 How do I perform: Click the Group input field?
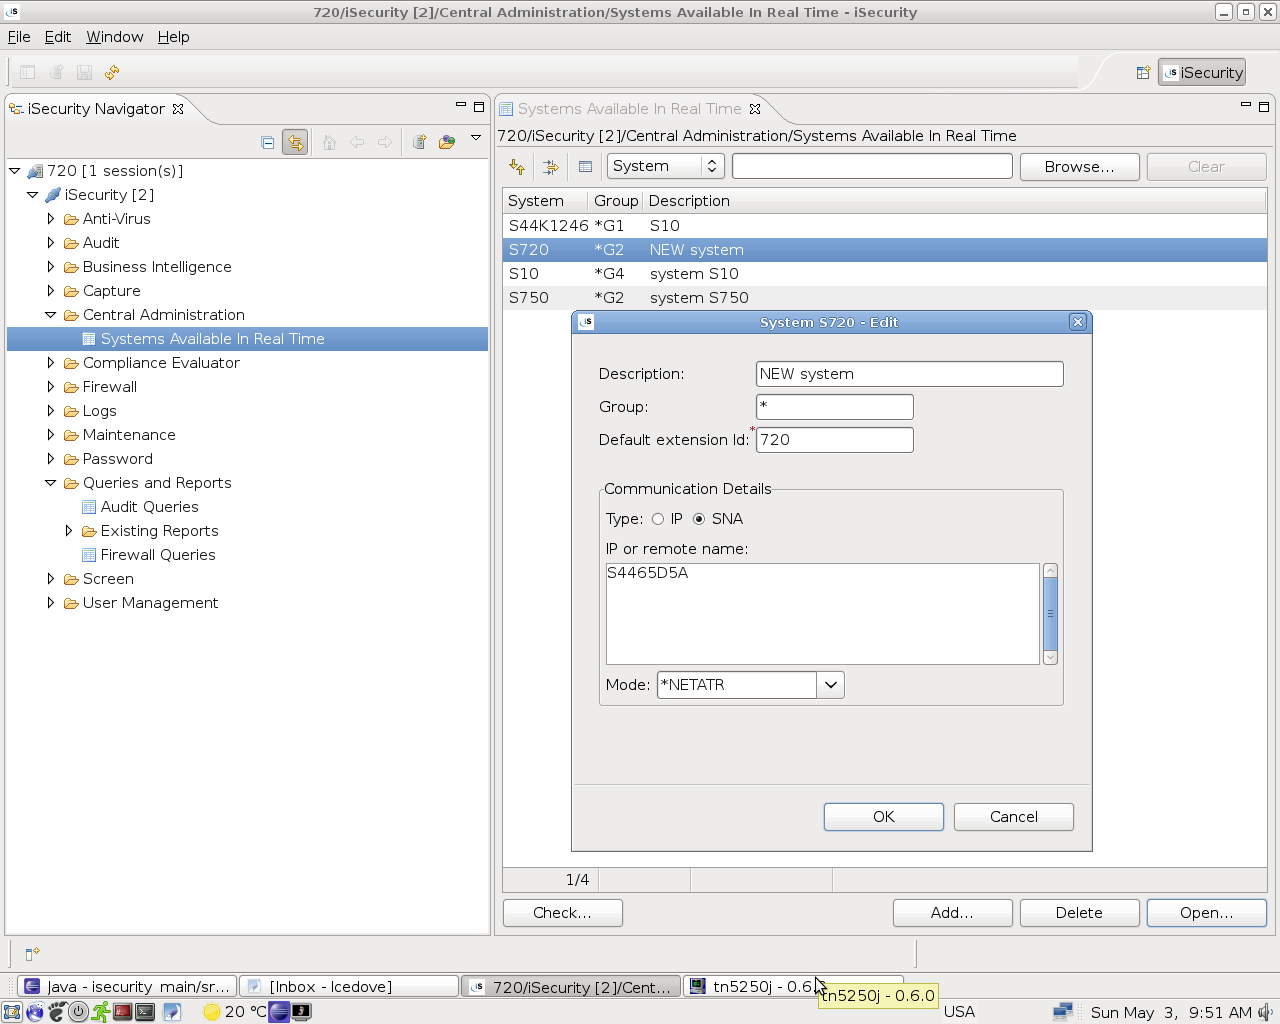[x=835, y=407]
